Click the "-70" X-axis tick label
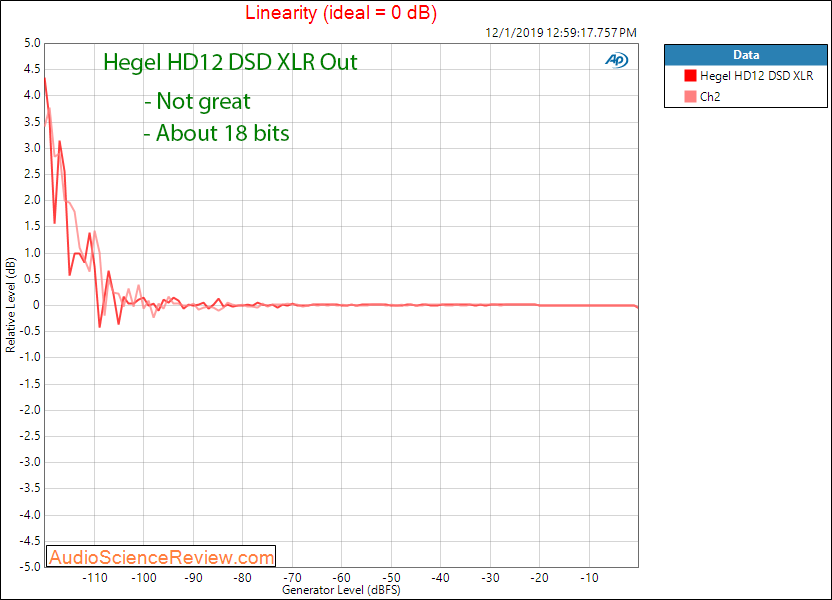This screenshot has height=600, width=832. [x=292, y=578]
